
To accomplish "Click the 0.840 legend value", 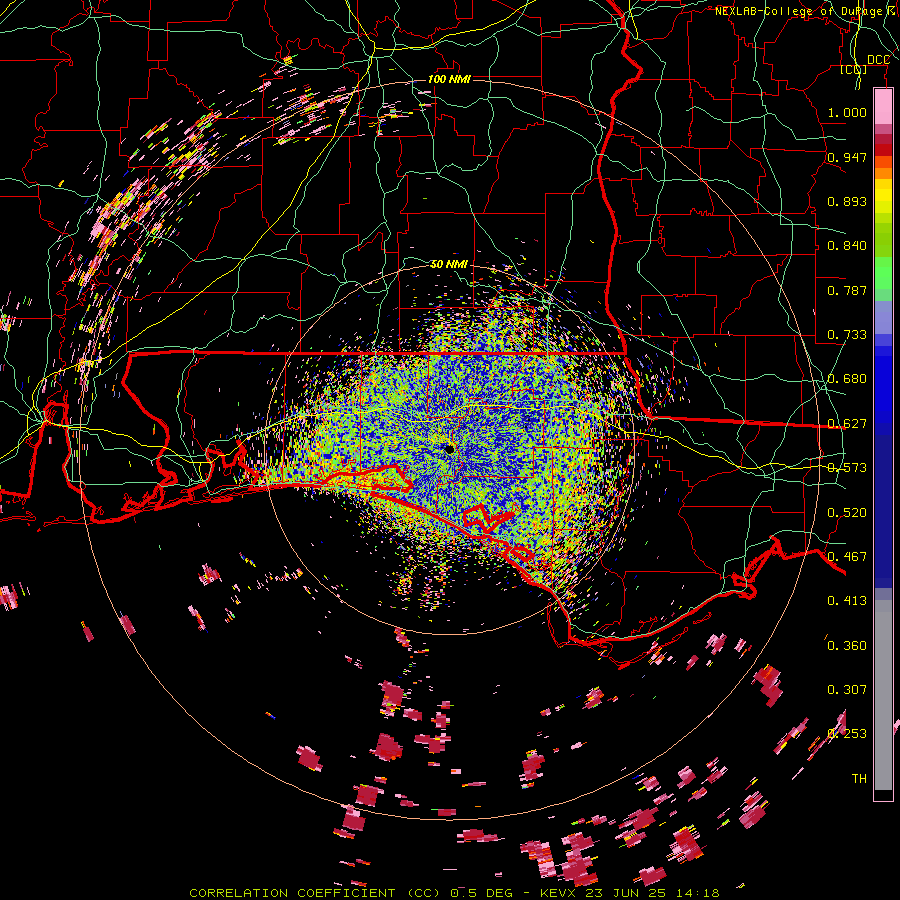I will click(847, 246).
